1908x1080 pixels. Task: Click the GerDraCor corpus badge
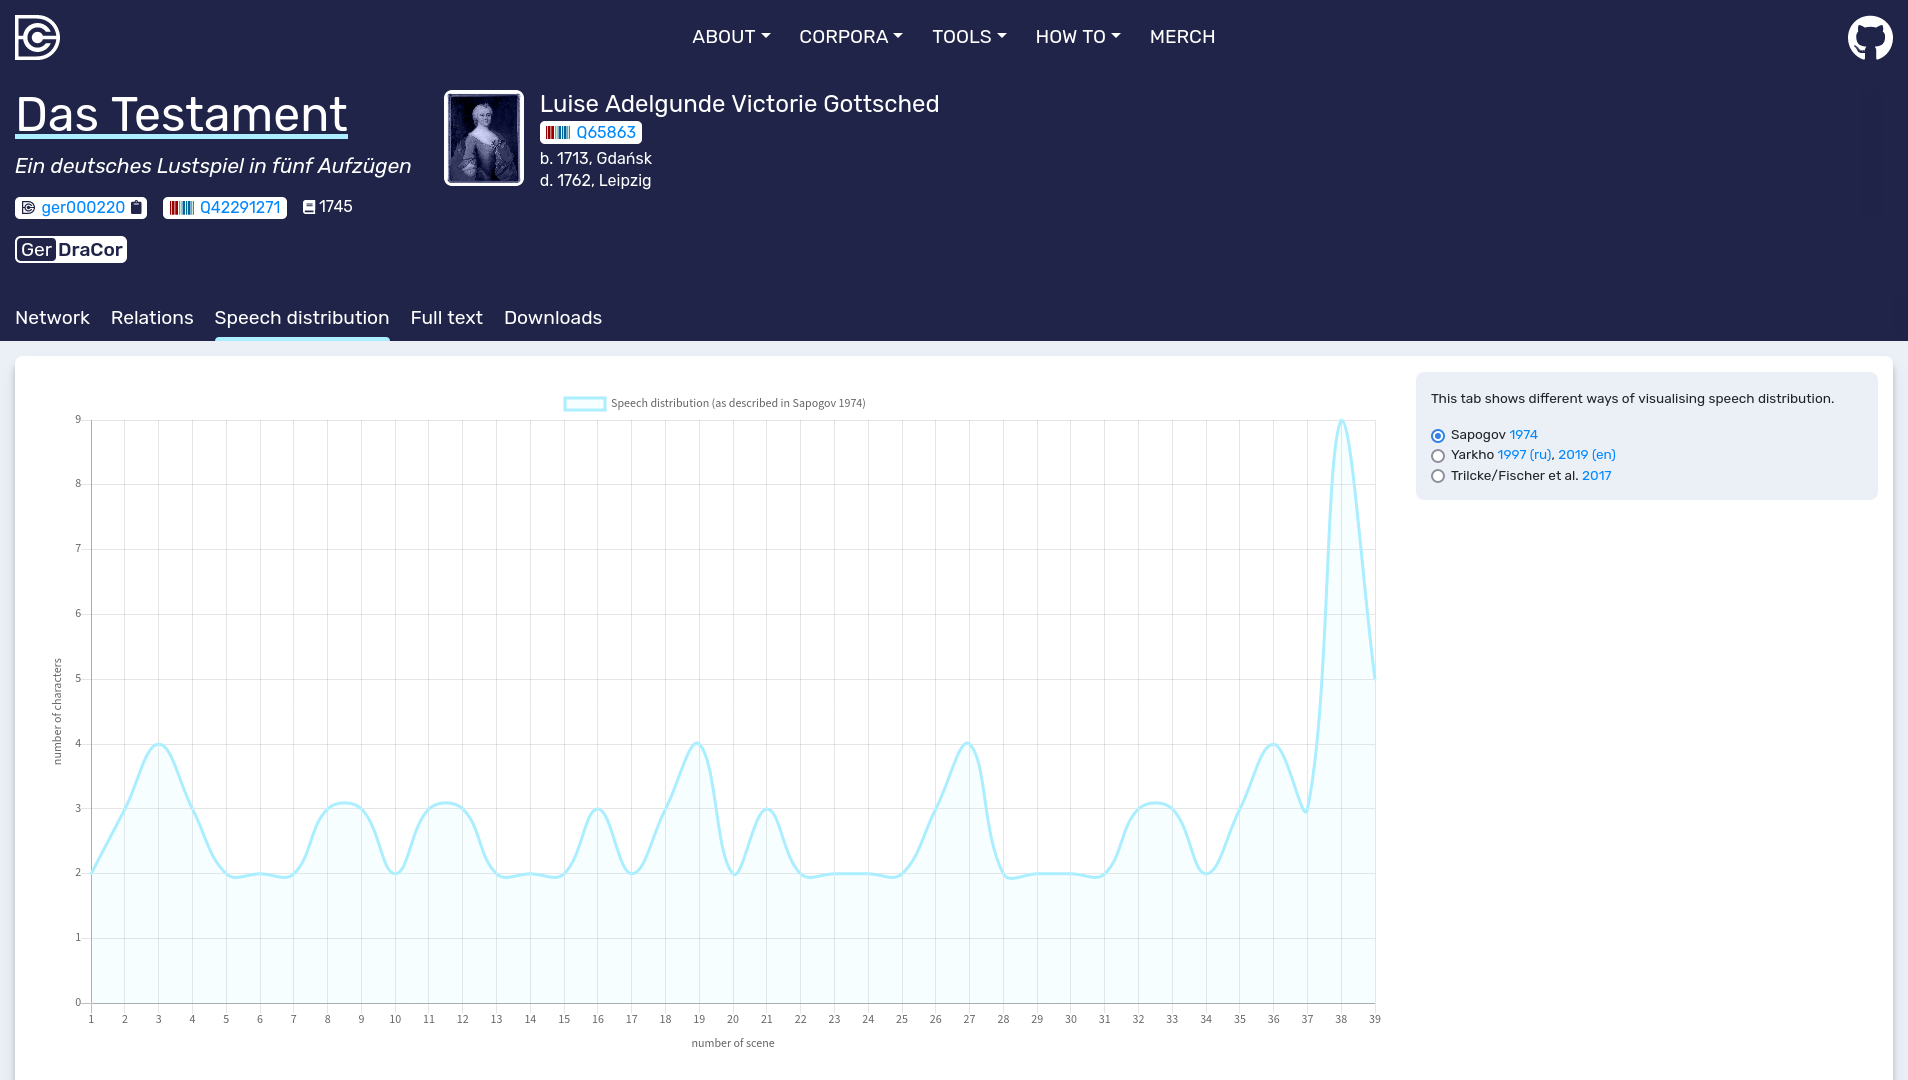point(71,249)
